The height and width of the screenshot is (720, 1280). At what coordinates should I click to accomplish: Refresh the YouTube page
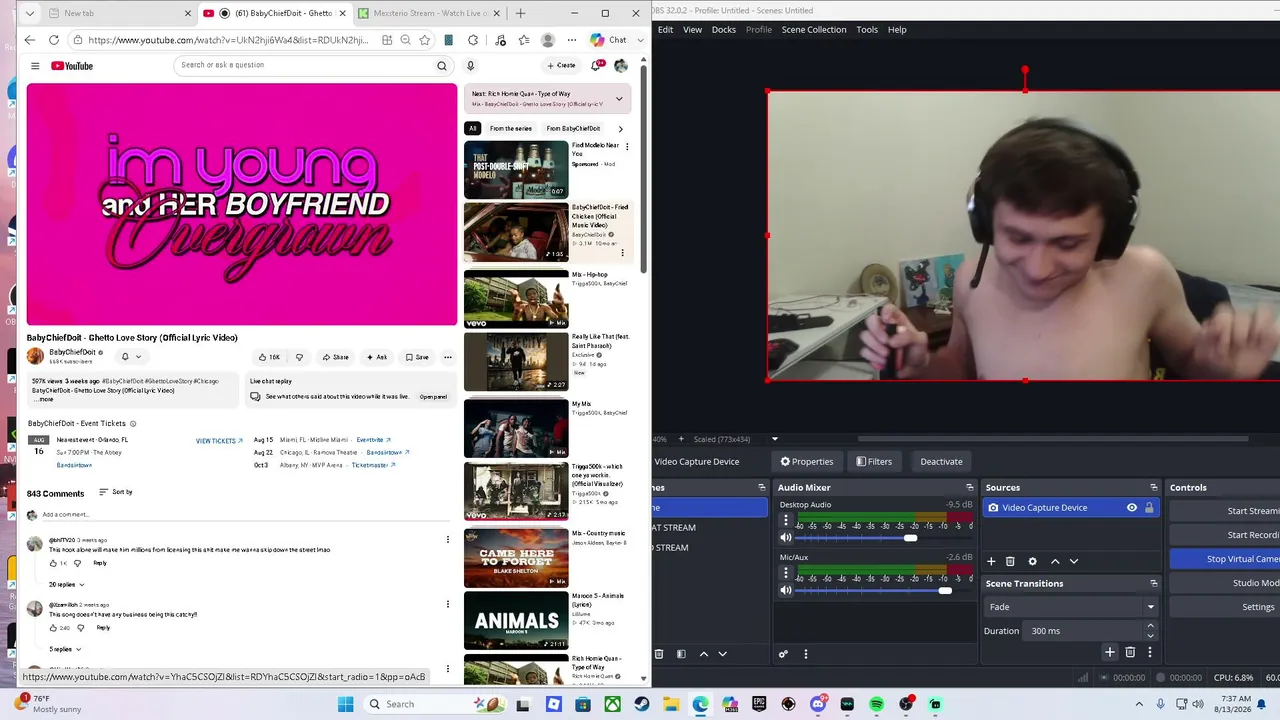click(53, 40)
